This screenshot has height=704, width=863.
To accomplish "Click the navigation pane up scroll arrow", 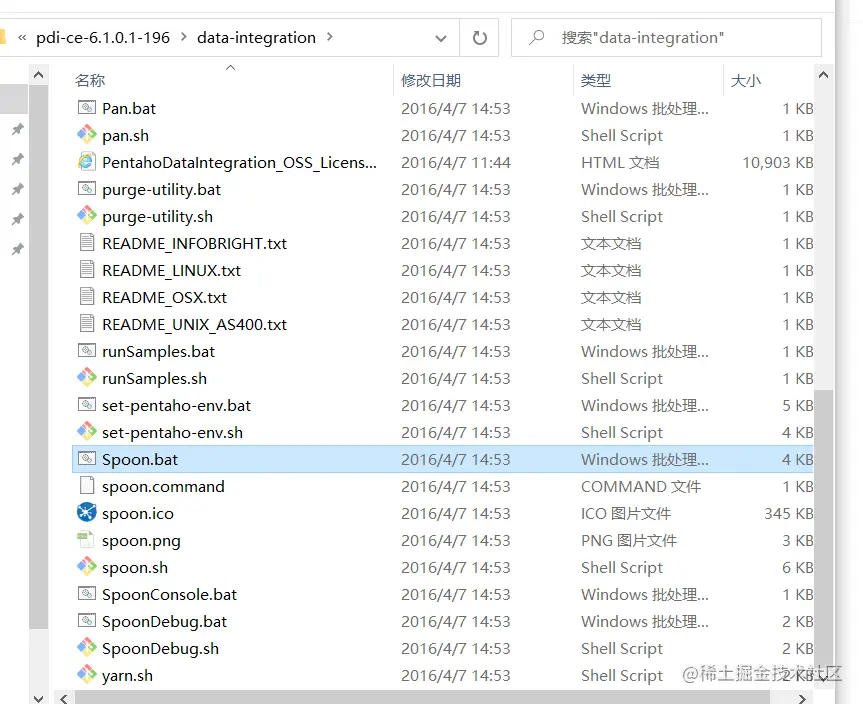I will coord(39,75).
